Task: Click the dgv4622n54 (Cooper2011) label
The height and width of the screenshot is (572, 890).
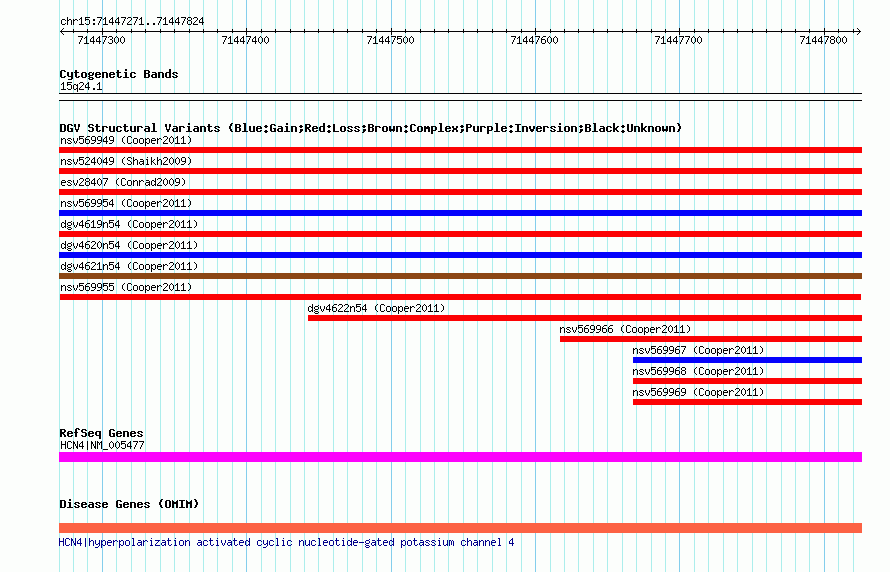Action: pos(376,308)
